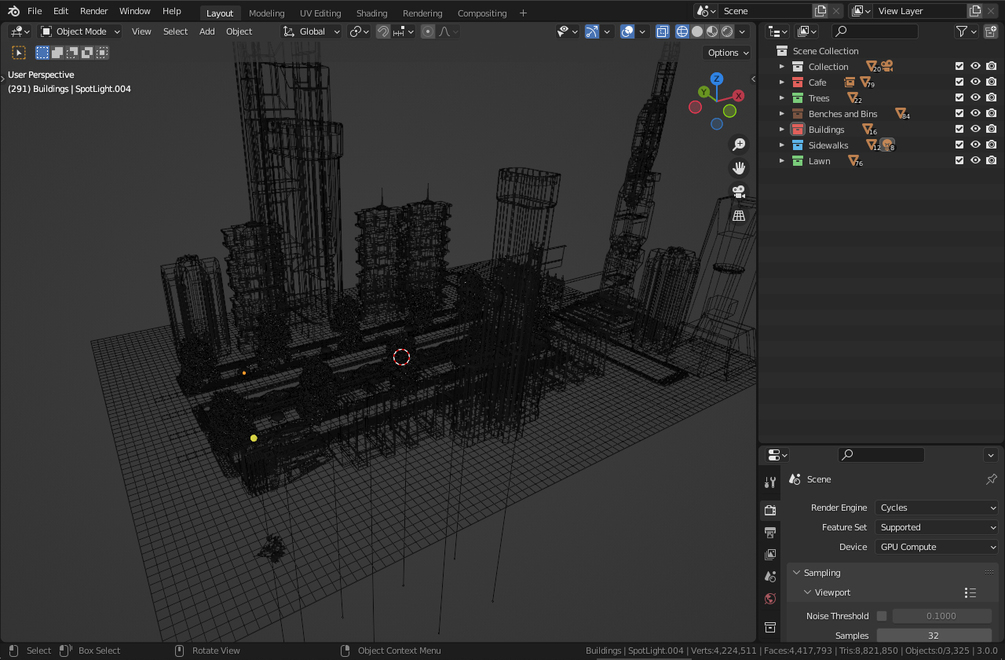The width and height of the screenshot is (1005, 660).
Task: Expand the Buildings collection in outliner
Action: pos(782,130)
